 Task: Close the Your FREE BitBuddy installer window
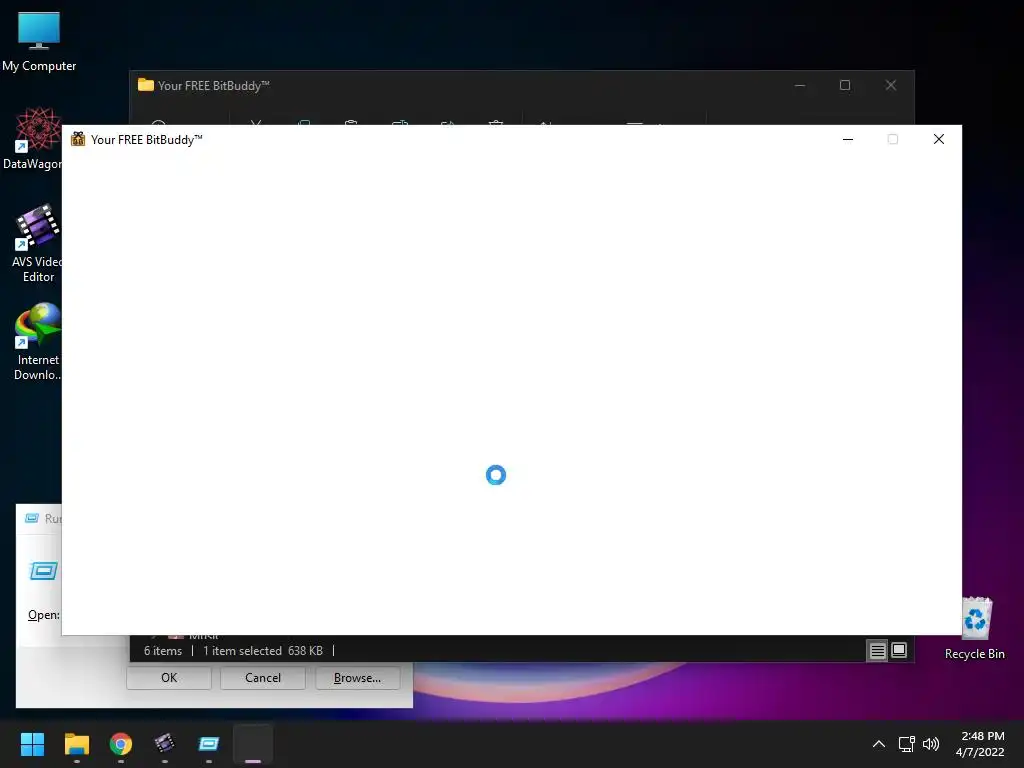pos(938,139)
